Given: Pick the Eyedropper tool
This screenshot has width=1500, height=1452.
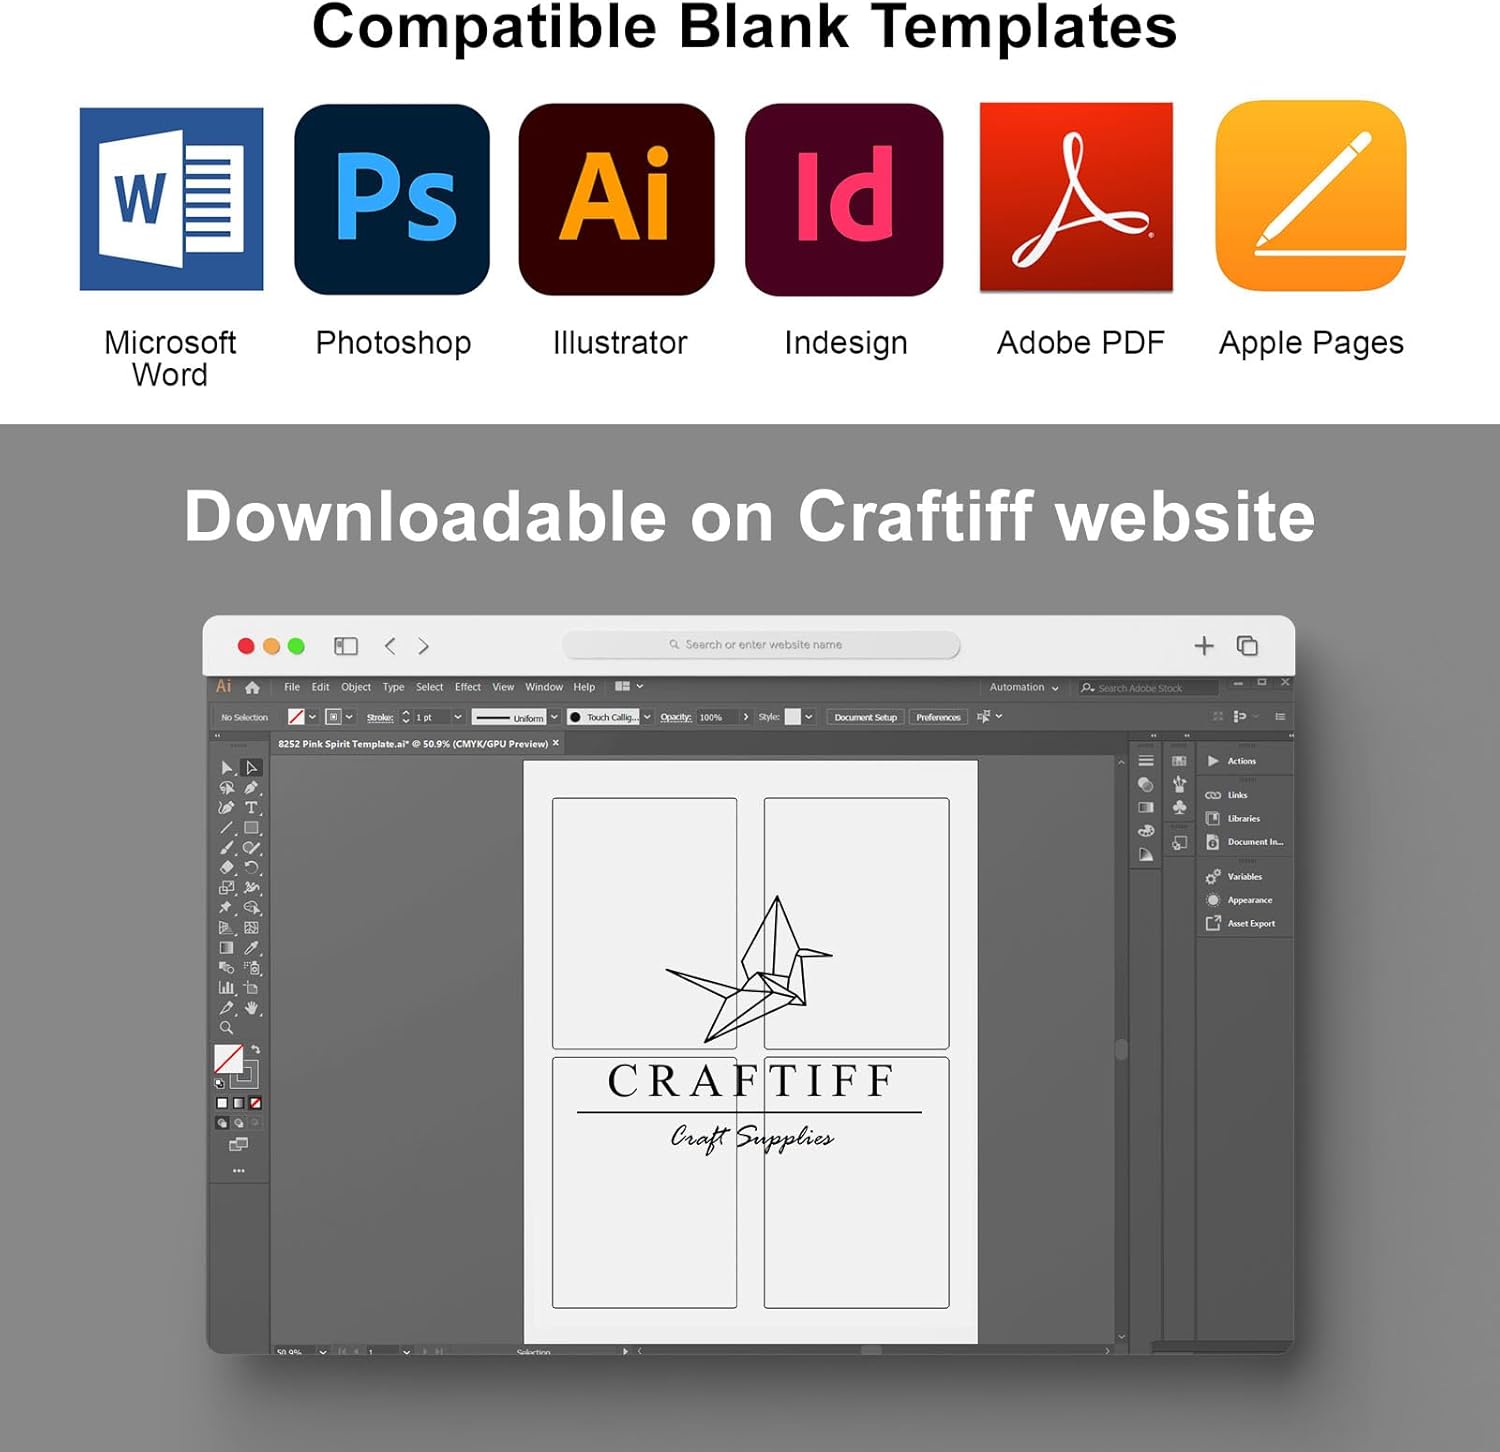Looking at the screenshot, I should coord(251,948).
